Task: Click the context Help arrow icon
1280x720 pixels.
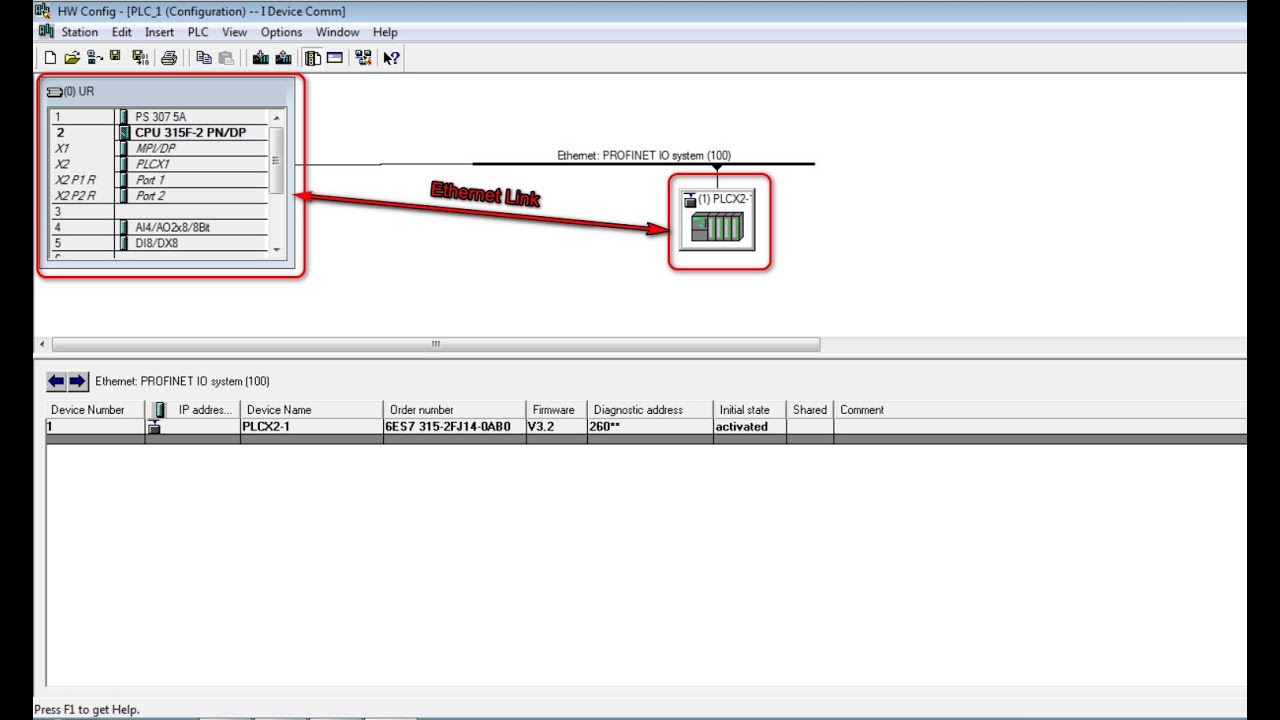Action: (x=391, y=58)
